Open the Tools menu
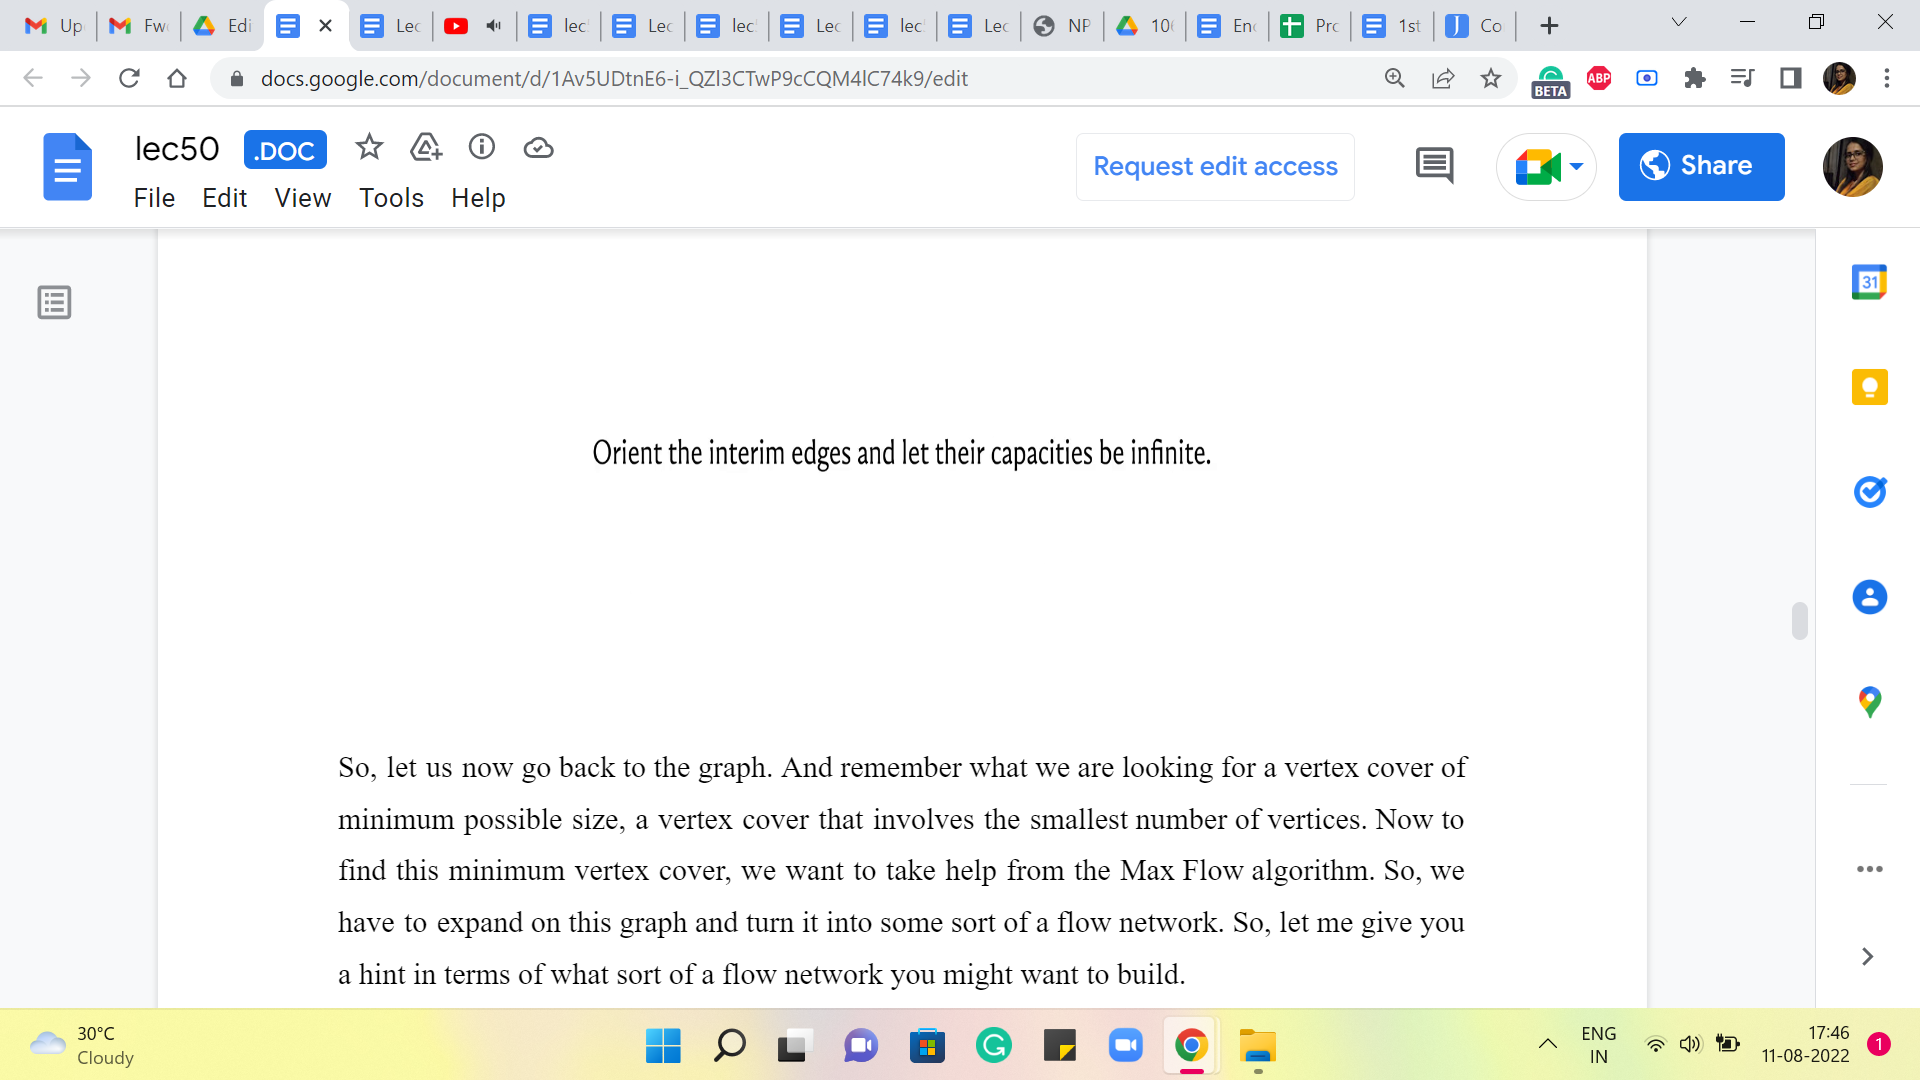 (x=391, y=198)
